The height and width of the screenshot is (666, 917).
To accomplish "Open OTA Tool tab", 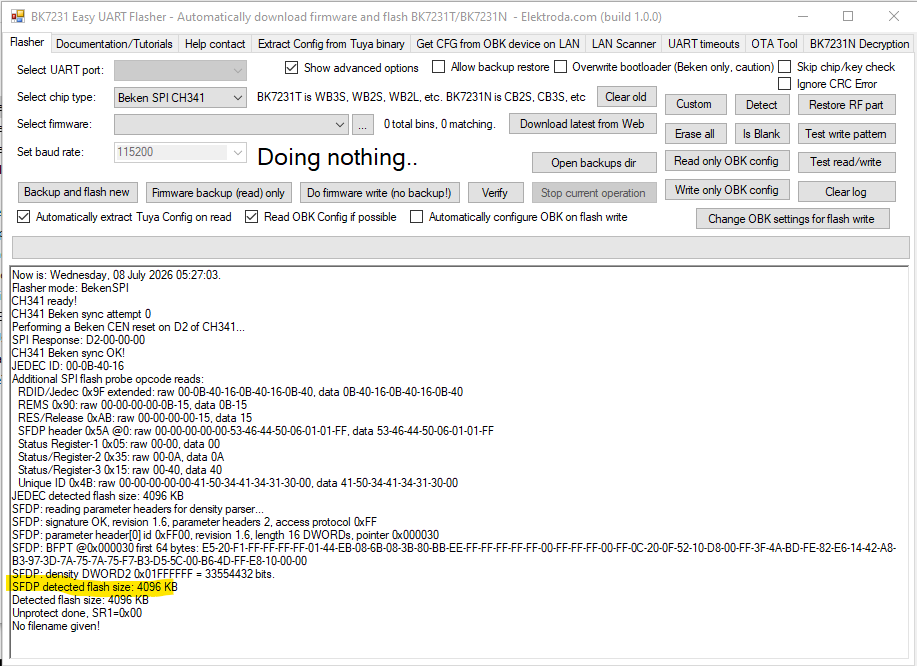I will coord(774,44).
